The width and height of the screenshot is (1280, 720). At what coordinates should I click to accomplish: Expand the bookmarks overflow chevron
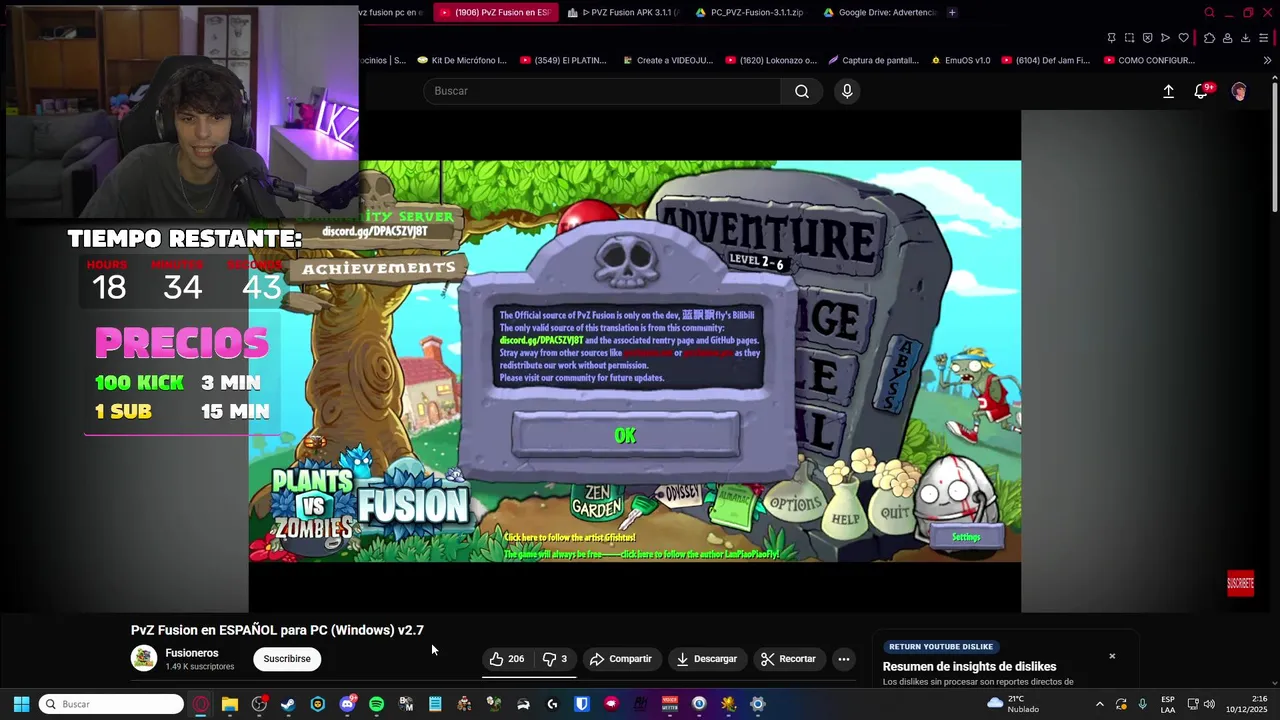click(1267, 60)
